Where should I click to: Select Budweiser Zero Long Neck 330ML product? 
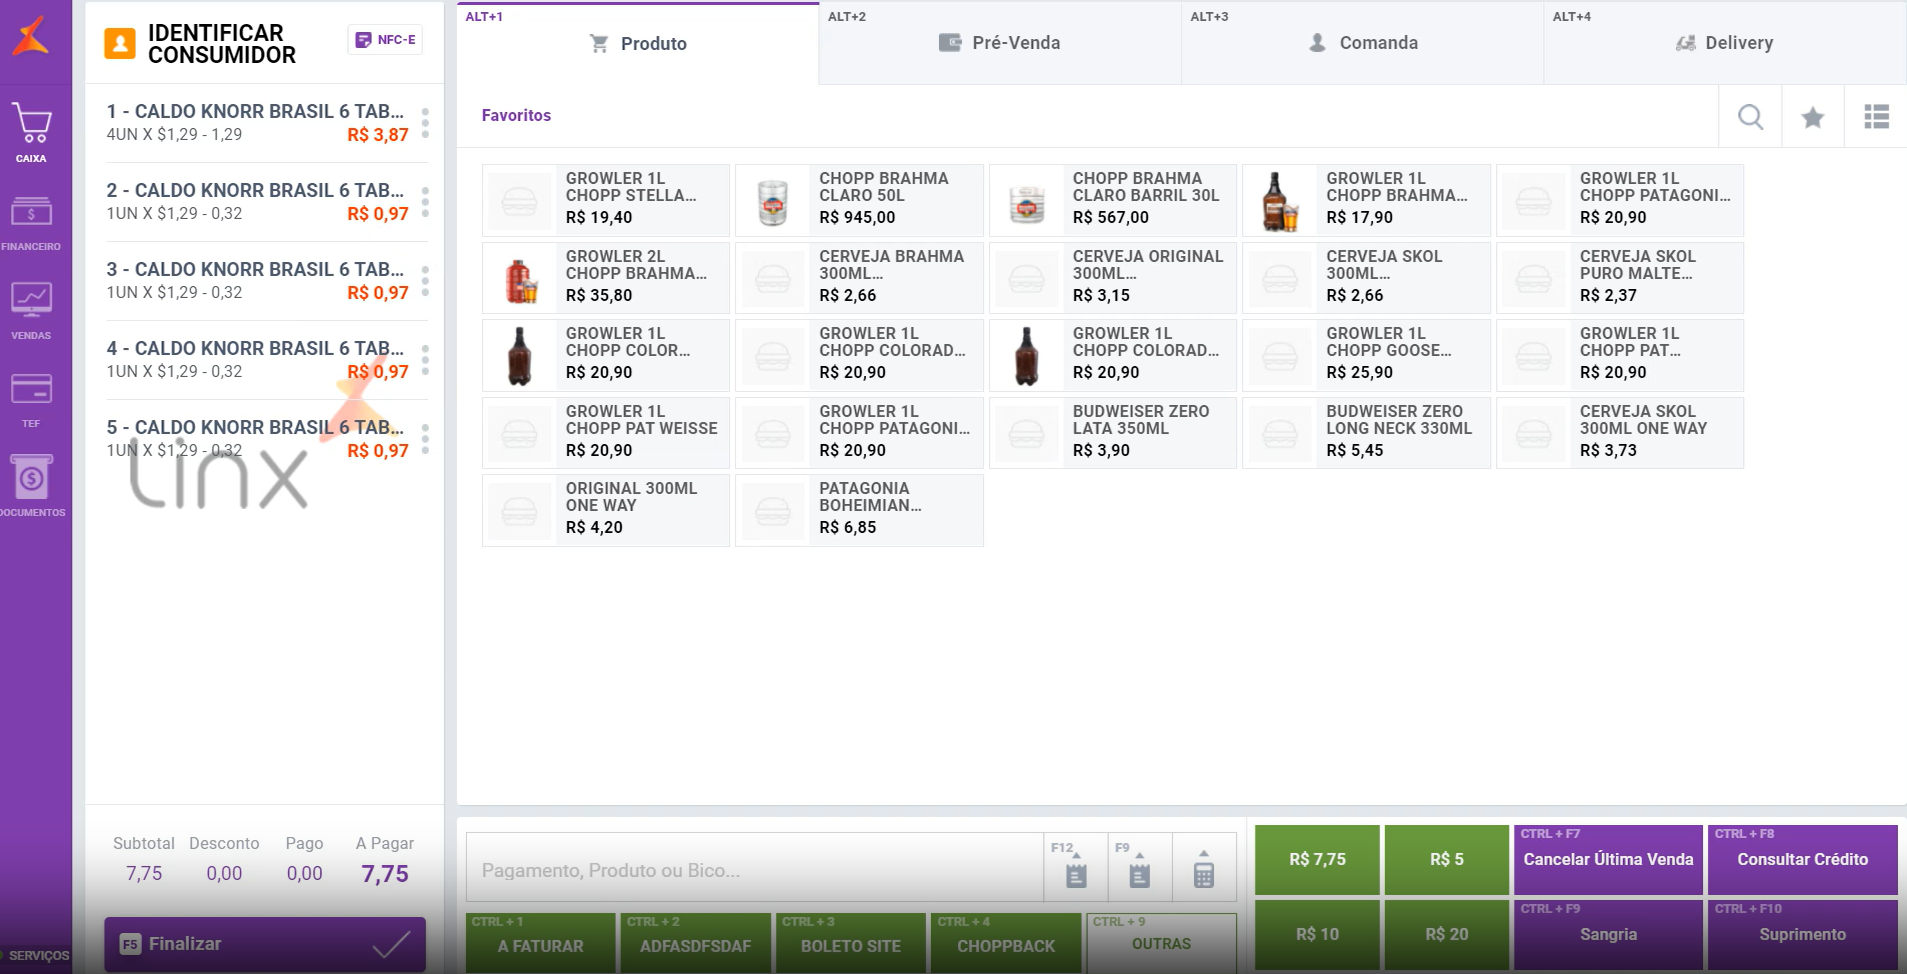pos(1366,433)
